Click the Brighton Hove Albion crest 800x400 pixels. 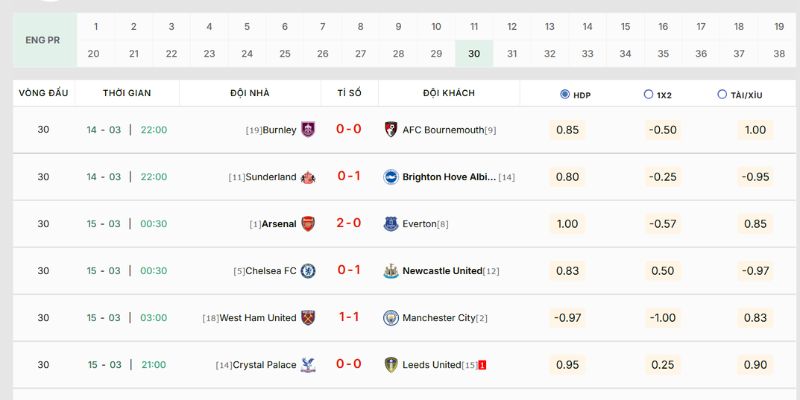(x=391, y=177)
